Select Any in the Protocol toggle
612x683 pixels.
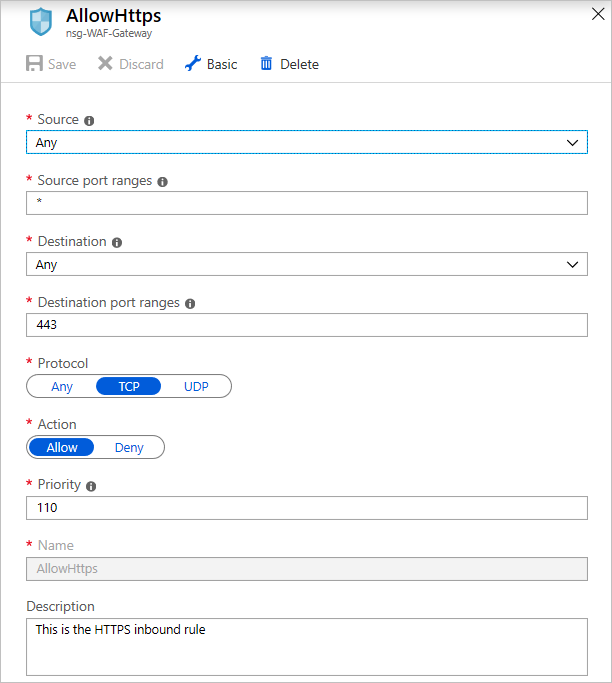62,386
